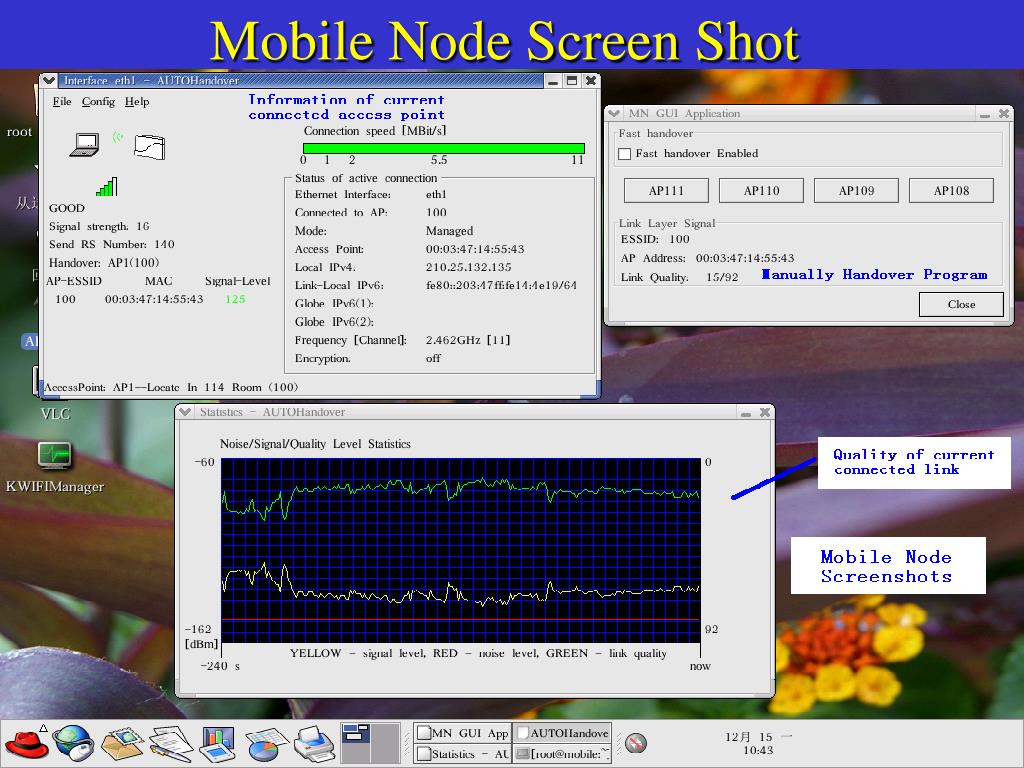1024x768 pixels.
Task: Maximize the Interface eth1 window
Action: click(572, 80)
